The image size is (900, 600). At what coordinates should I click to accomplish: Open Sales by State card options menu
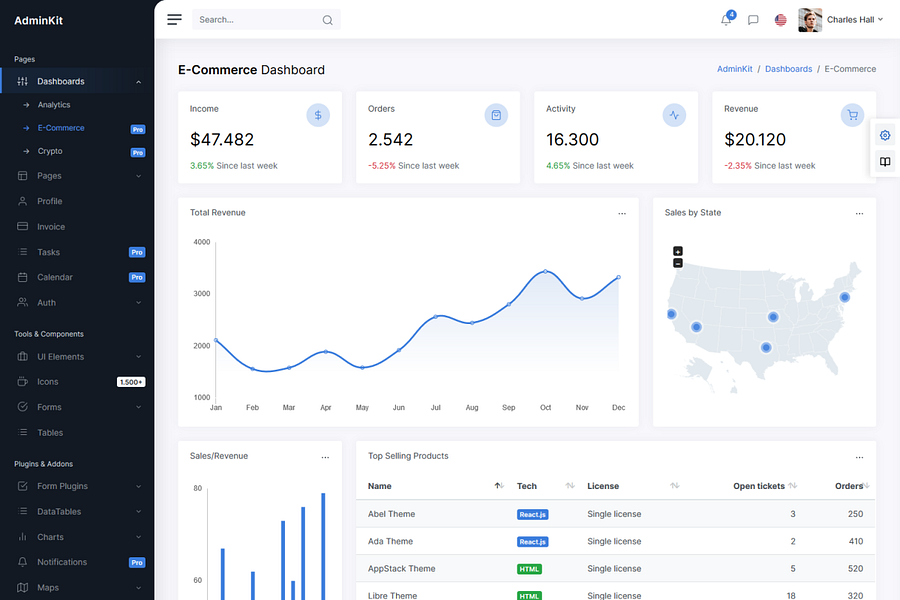[x=859, y=214]
